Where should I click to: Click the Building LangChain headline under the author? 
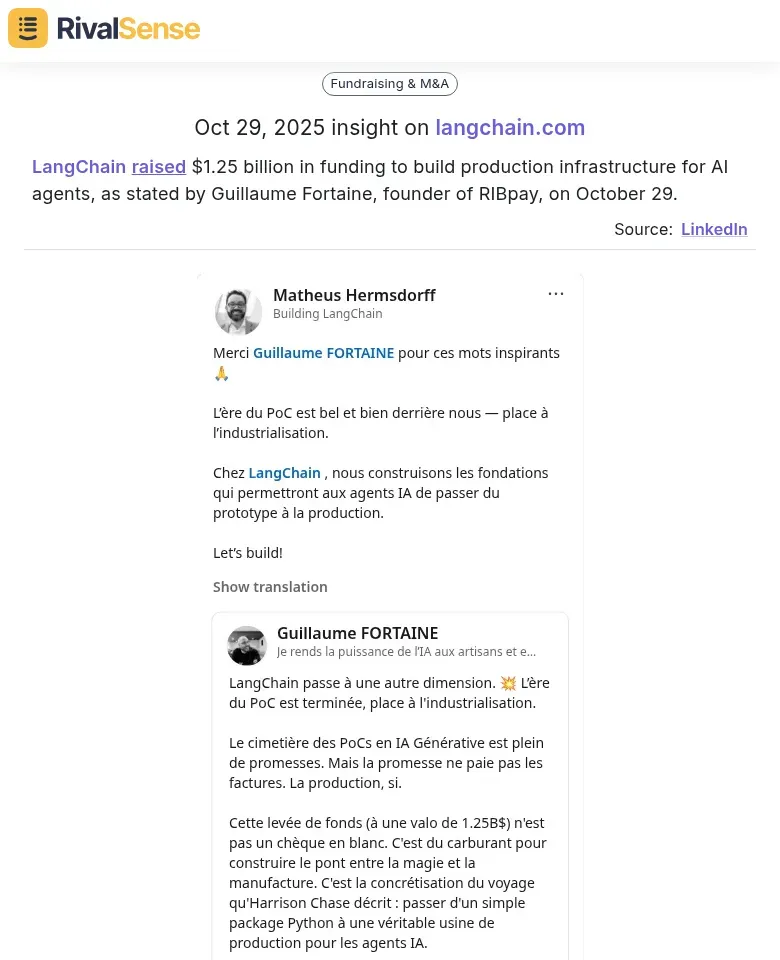(x=327, y=313)
